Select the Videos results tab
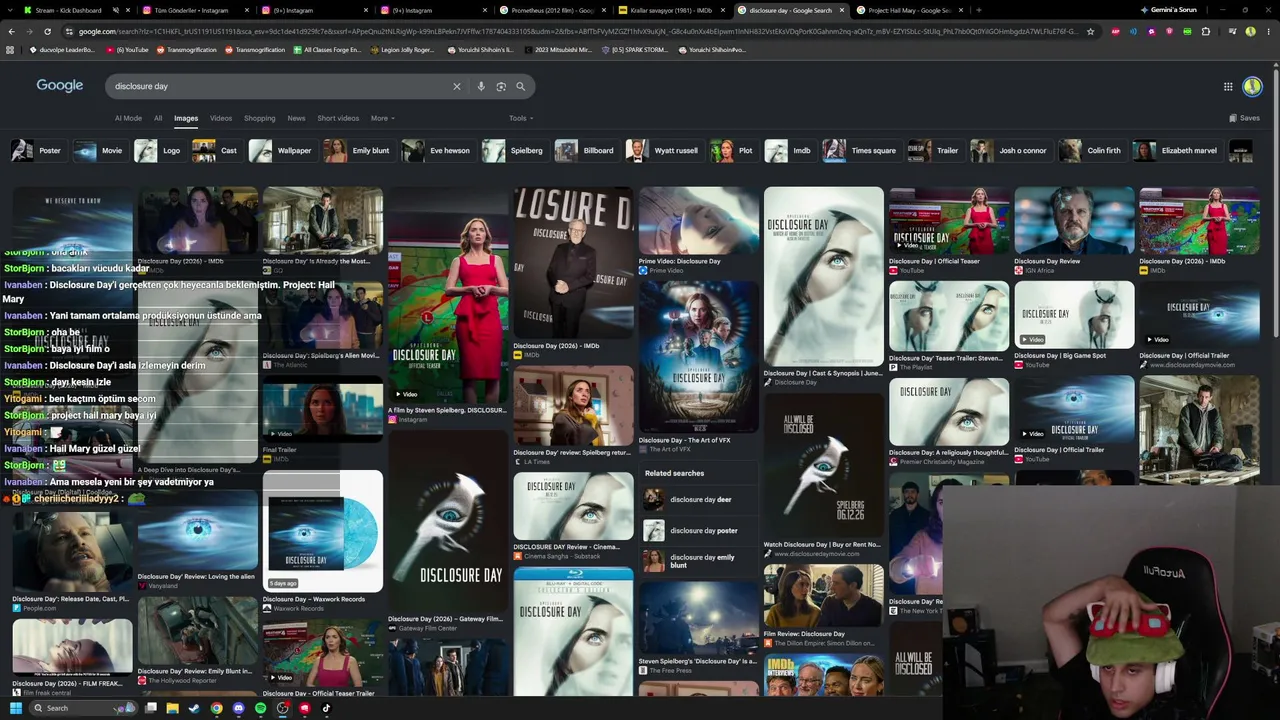The height and width of the screenshot is (720, 1280). (x=221, y=118)
